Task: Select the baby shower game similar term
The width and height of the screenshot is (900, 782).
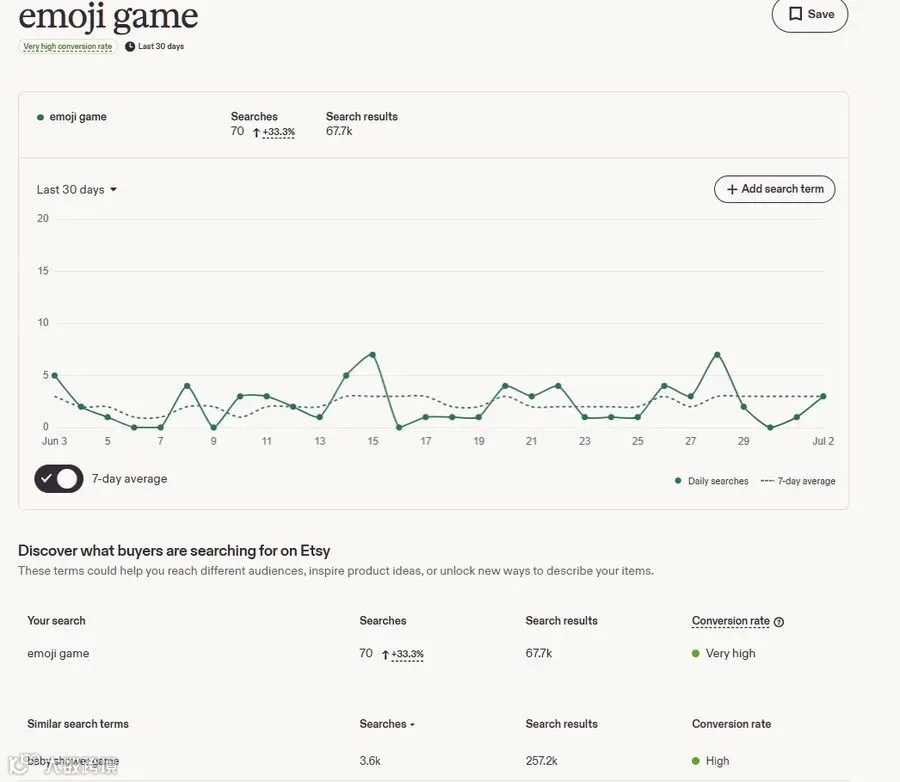Action: (73, 761)
